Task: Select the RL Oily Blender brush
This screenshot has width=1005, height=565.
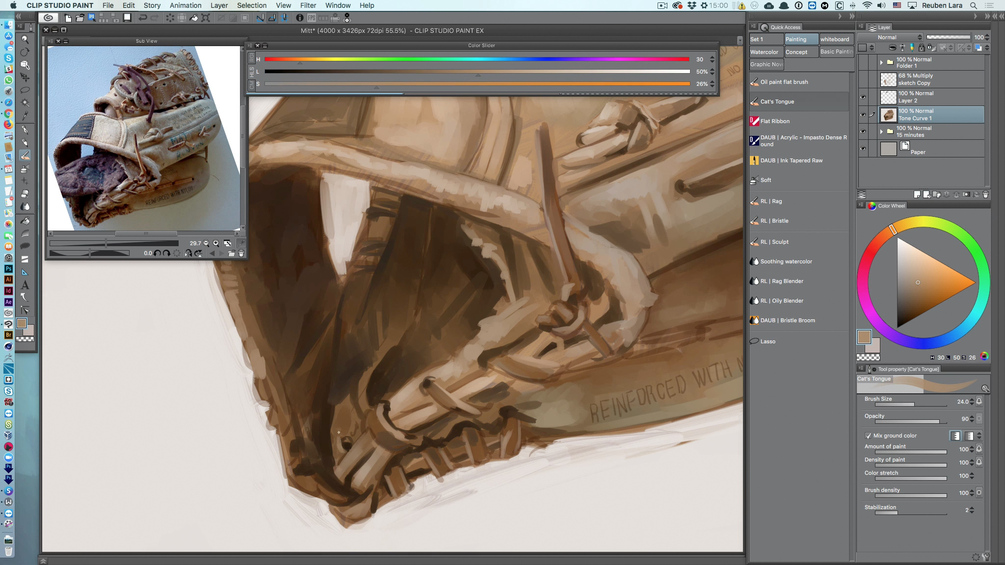Action: pos(782,301)
